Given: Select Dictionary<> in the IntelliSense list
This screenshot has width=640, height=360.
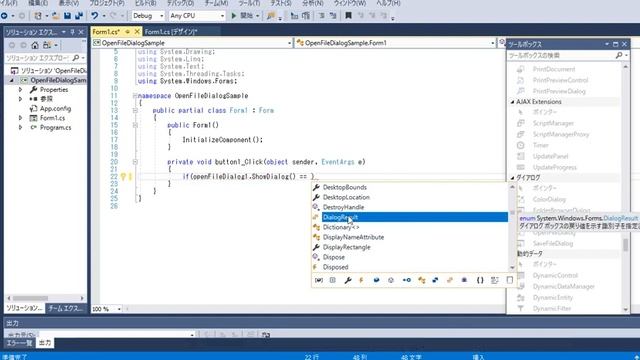Looking at the screenshot, I should (410, 227).
